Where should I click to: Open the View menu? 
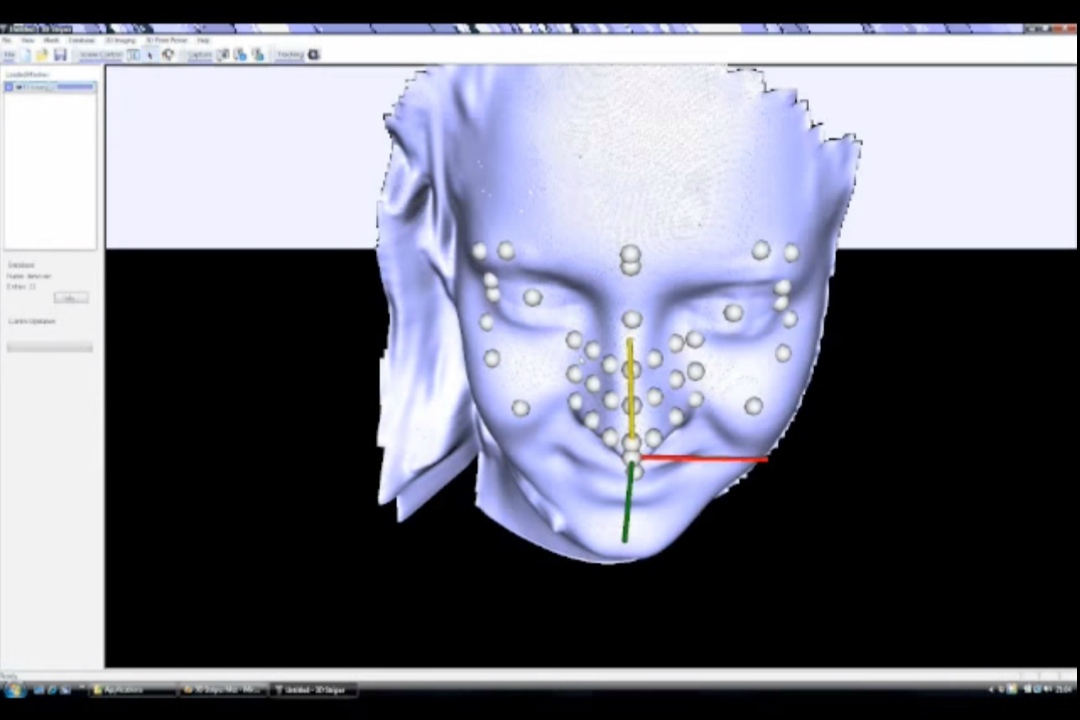(x=28, y=41)
